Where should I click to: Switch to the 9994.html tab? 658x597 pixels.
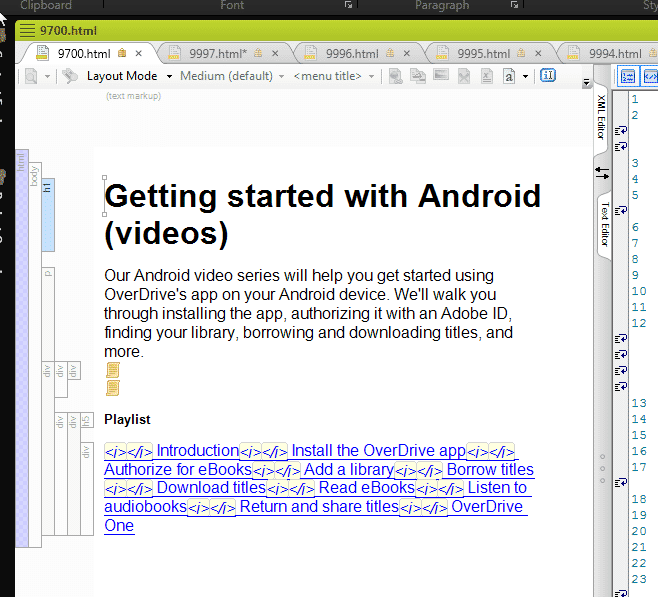(x=615, y=54)
